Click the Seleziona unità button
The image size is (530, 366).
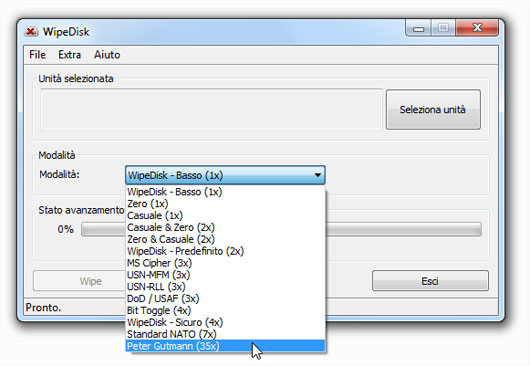[433, 109]
